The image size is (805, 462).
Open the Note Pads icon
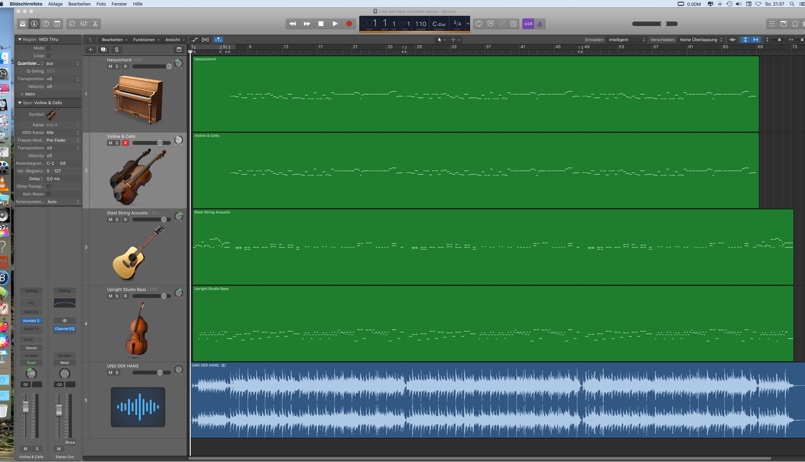(783, 24)
